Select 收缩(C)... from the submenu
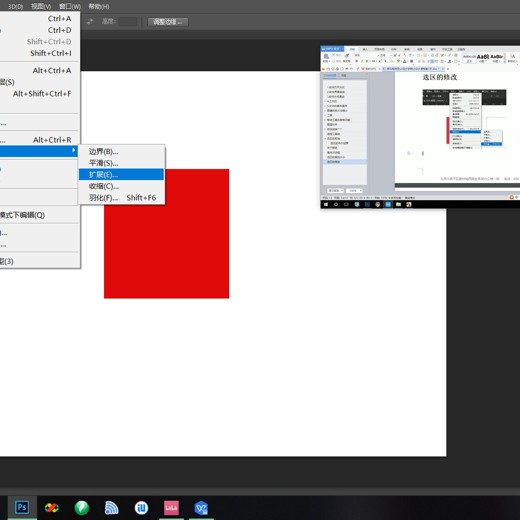 click(121, 186)
